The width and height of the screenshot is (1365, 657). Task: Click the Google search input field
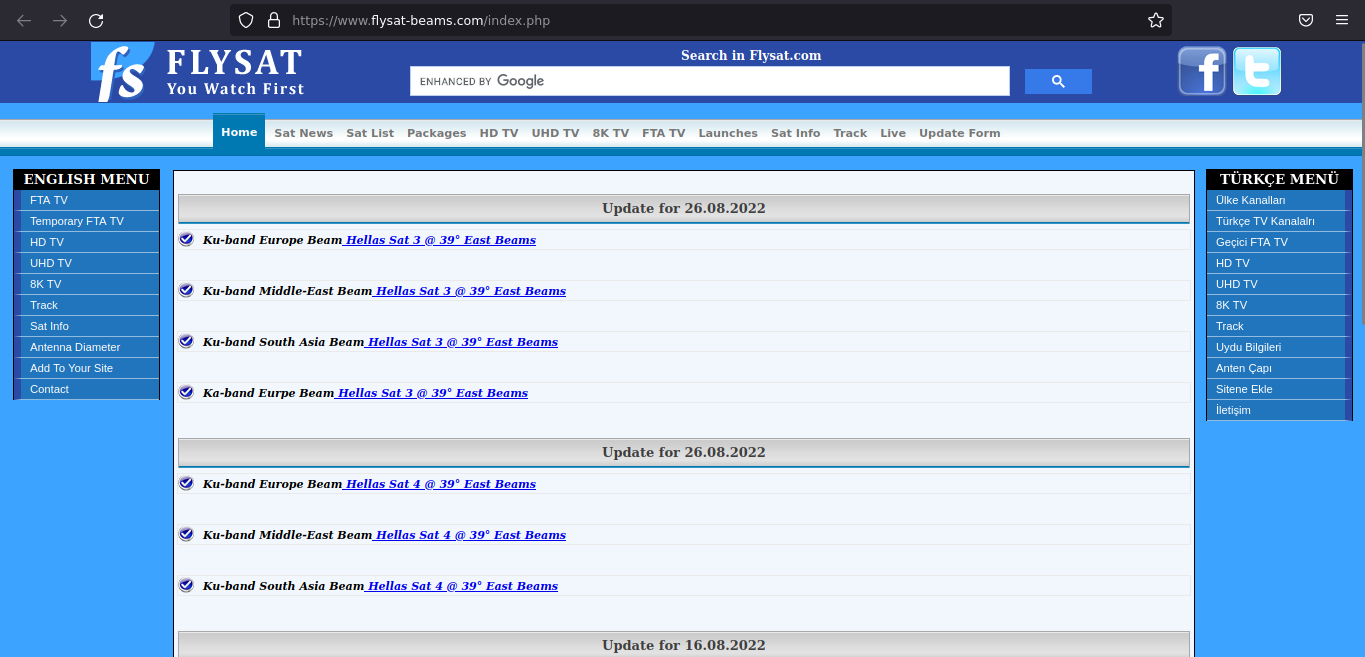[x=710, y=81]
